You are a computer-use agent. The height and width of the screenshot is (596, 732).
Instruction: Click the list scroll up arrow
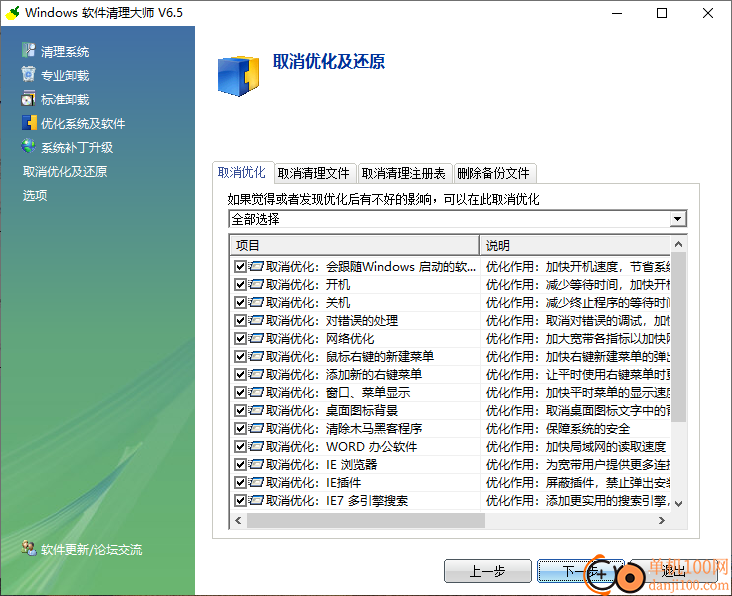[x=678, y=244]
